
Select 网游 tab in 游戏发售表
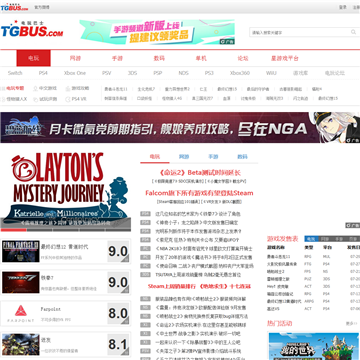[324, 239]
